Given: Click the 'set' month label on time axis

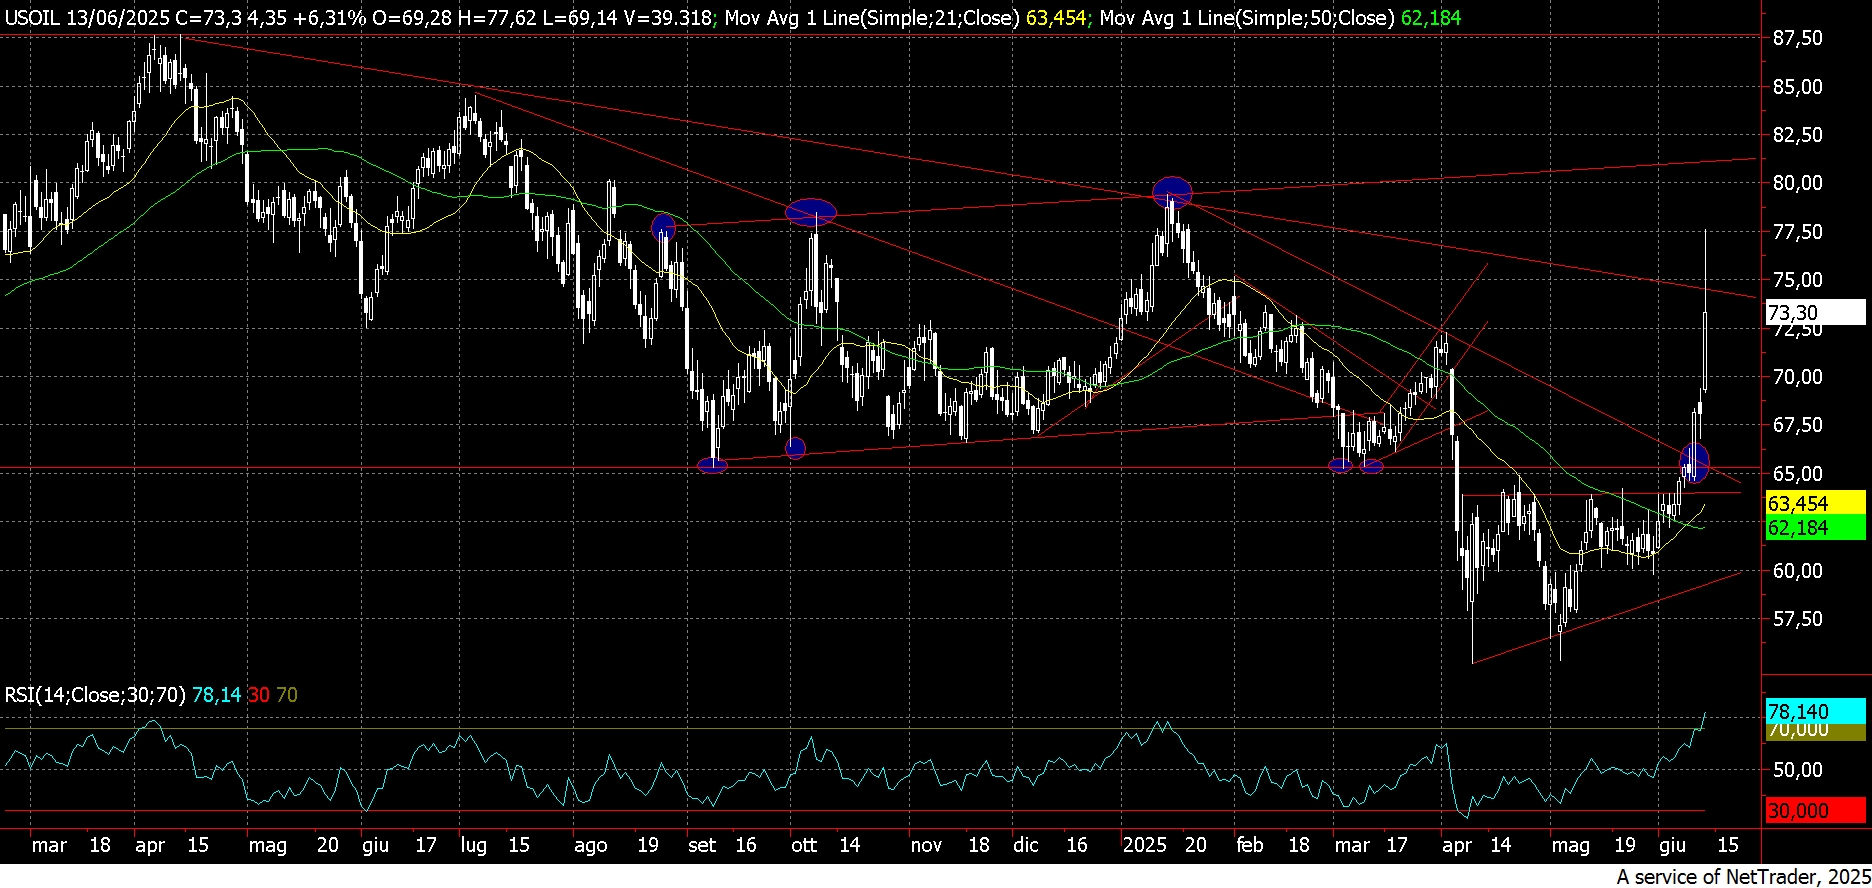Looking at the screenshot, I should (x=702, y=845).
